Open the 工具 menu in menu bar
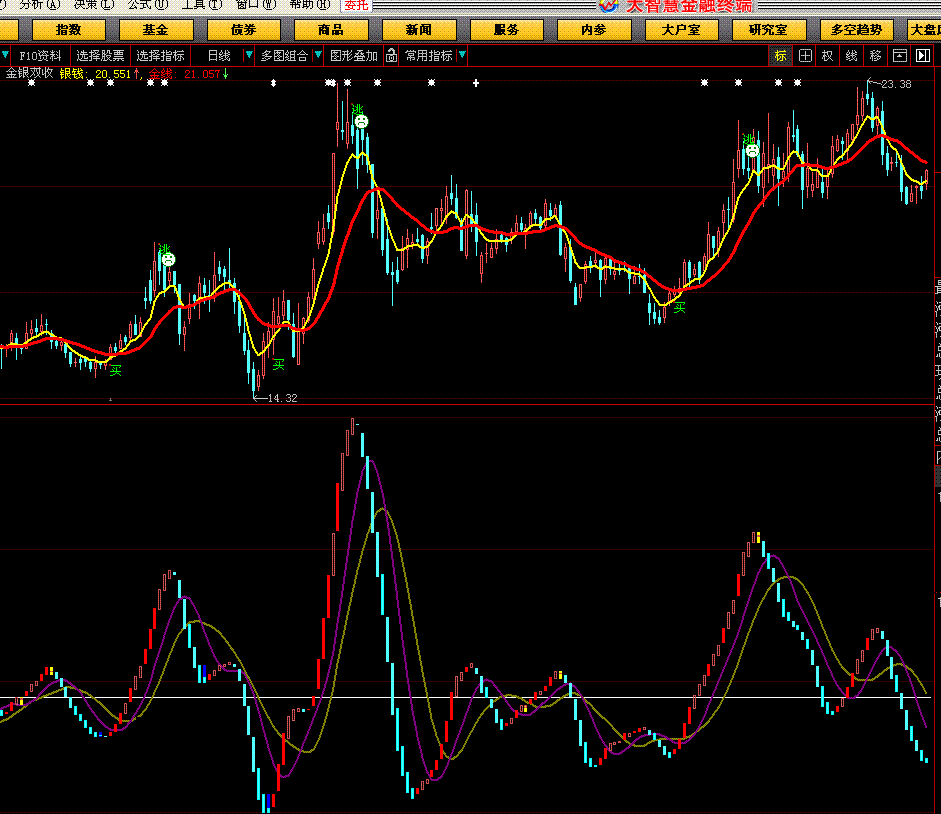This screenshot has height=814, width=941. coord(201,5)
